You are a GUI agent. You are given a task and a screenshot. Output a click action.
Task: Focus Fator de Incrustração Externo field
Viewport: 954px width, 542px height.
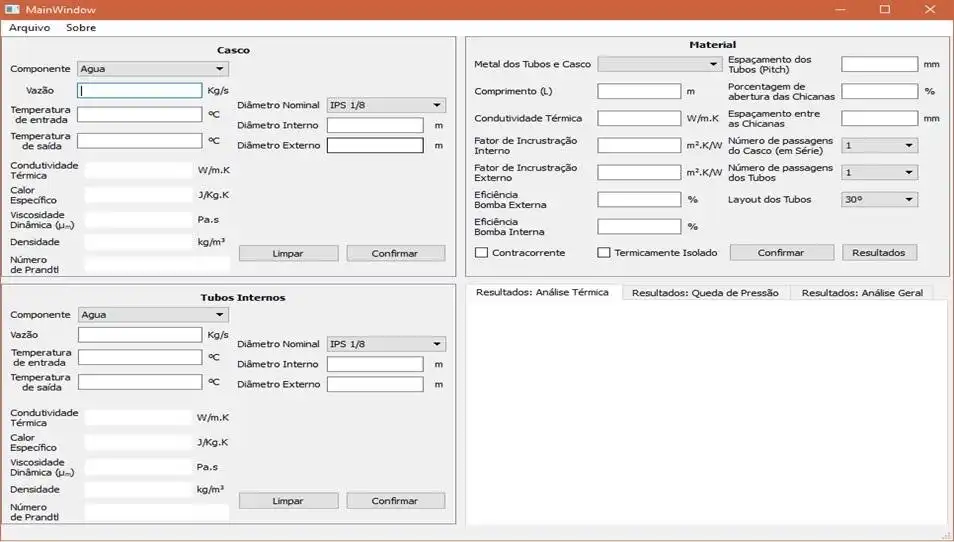639,173
